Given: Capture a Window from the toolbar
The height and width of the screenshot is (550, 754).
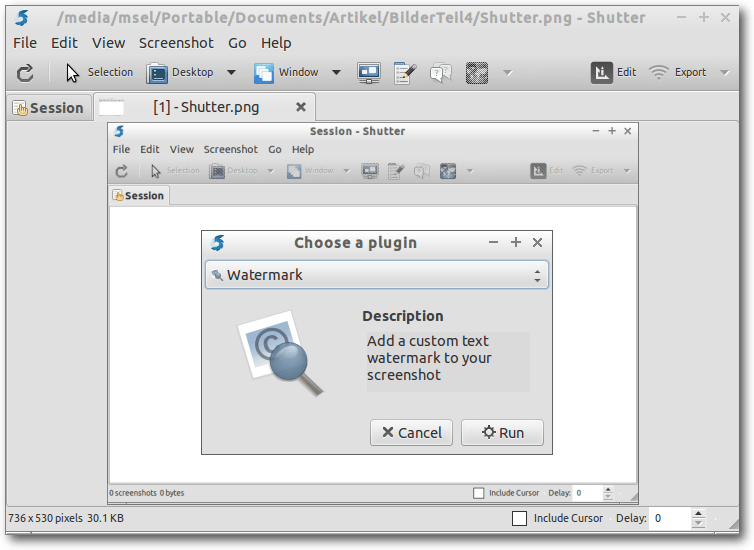Looking at the screenshot, I should point(286,73).
